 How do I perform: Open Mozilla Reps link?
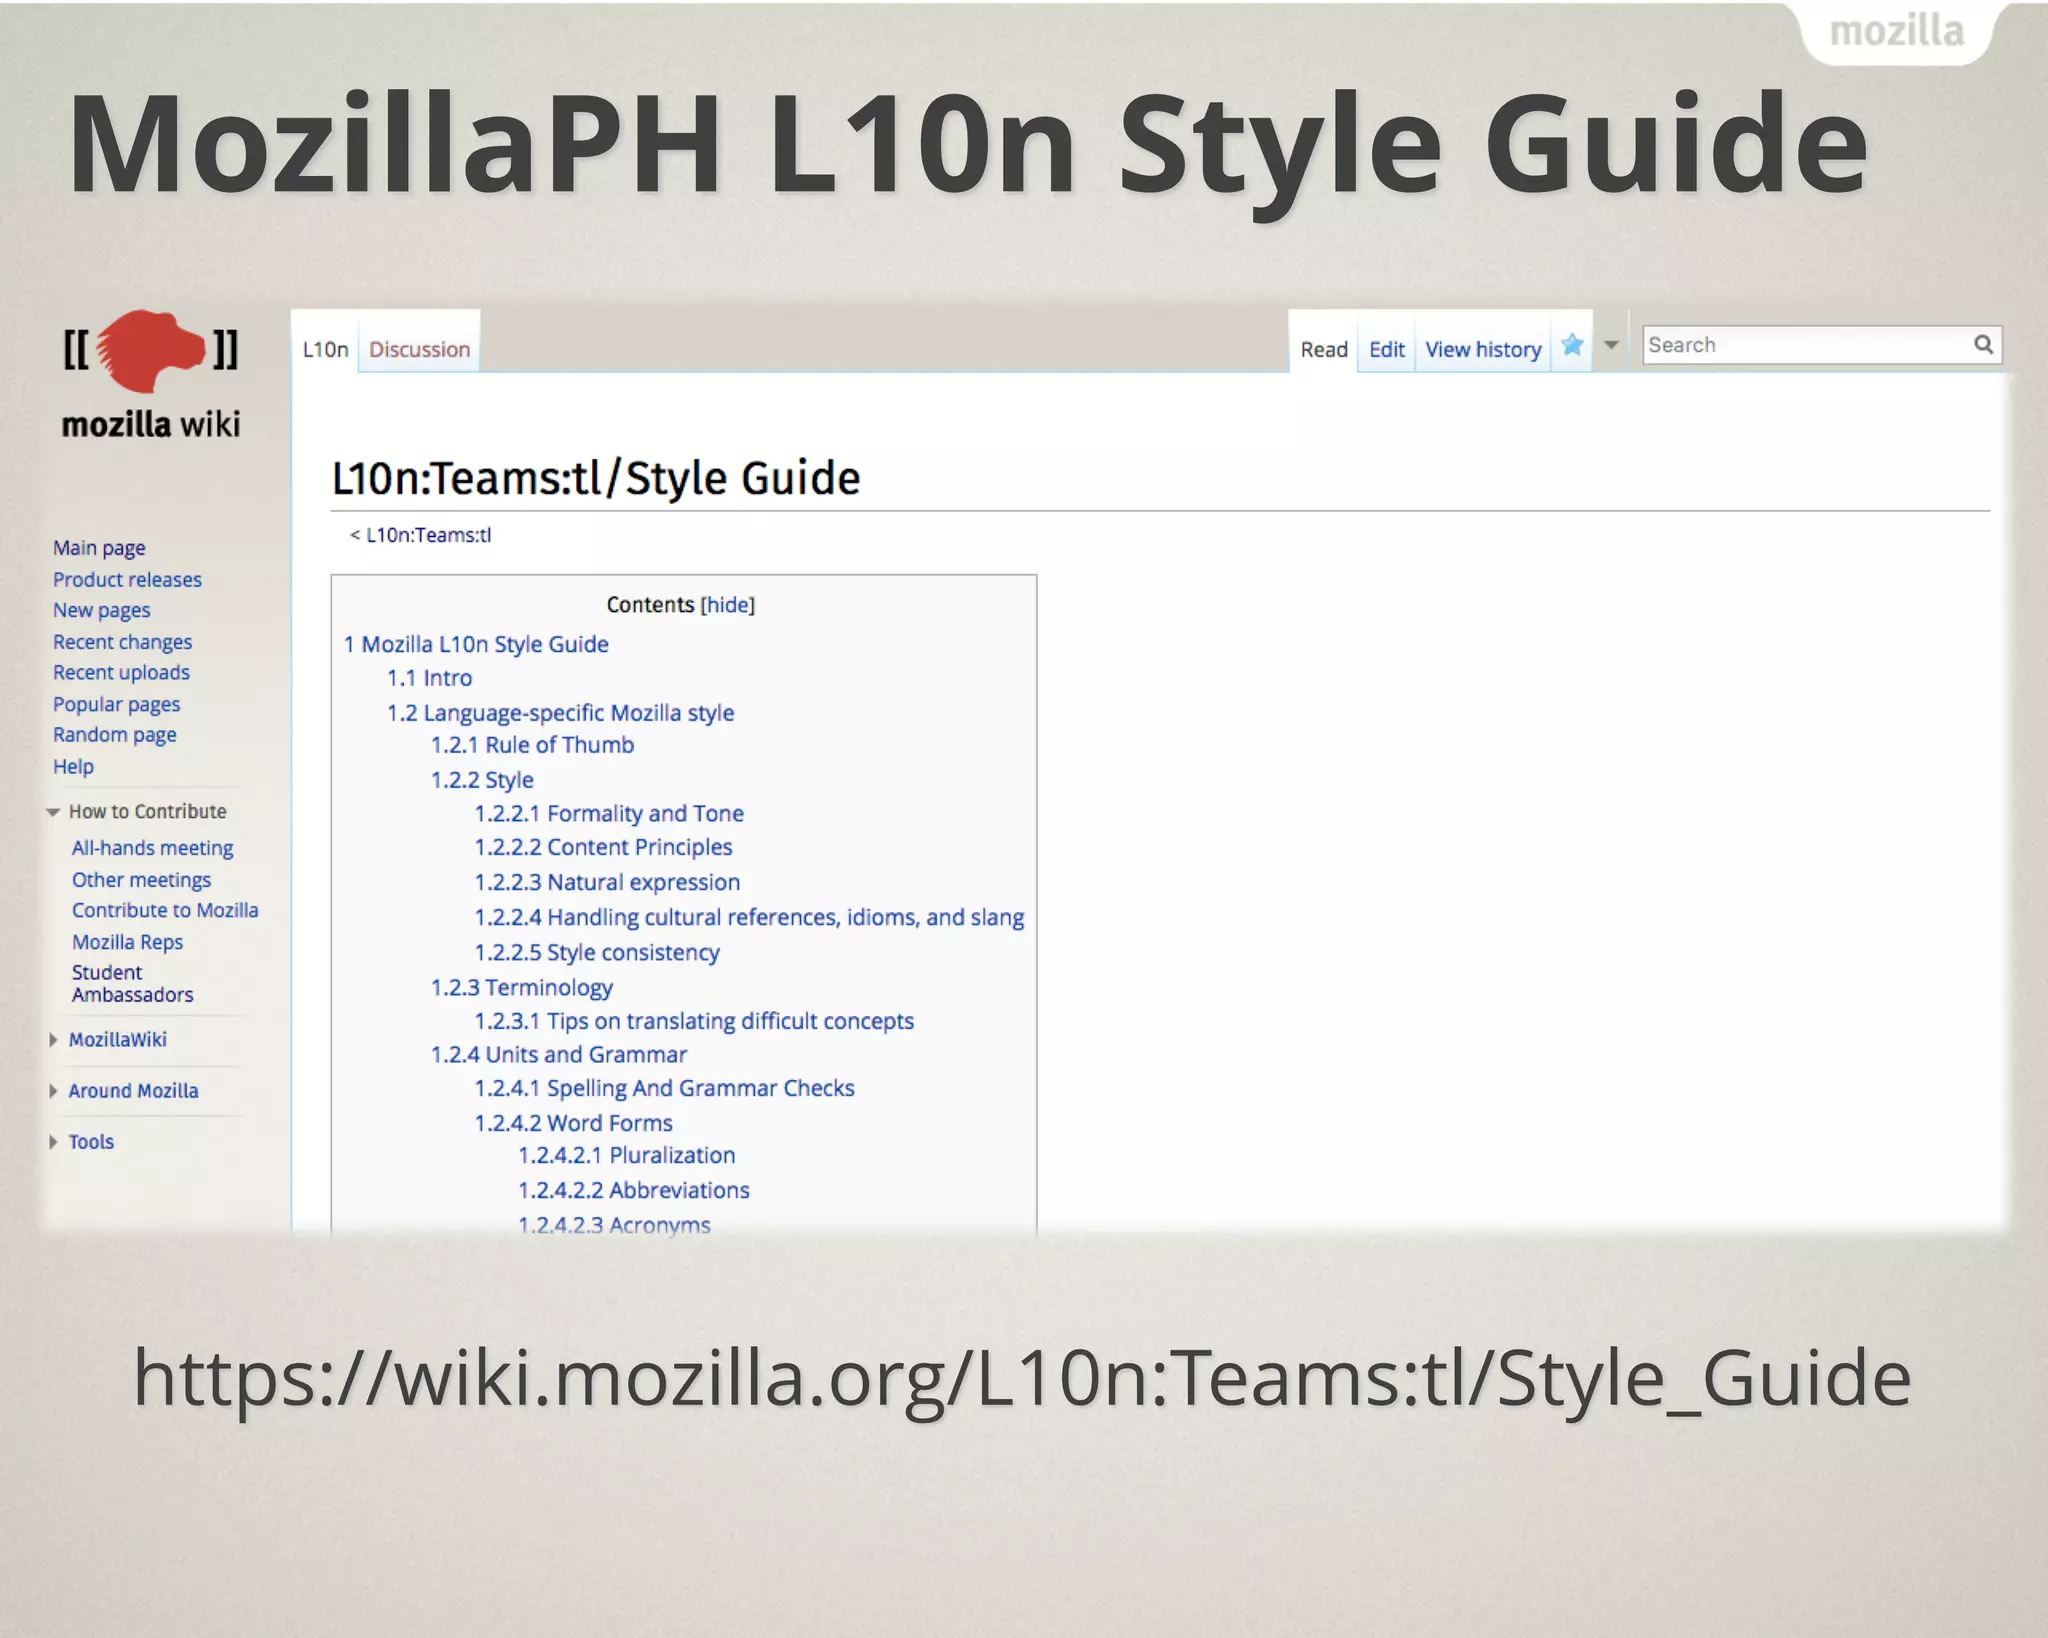[x=127, y=942]
